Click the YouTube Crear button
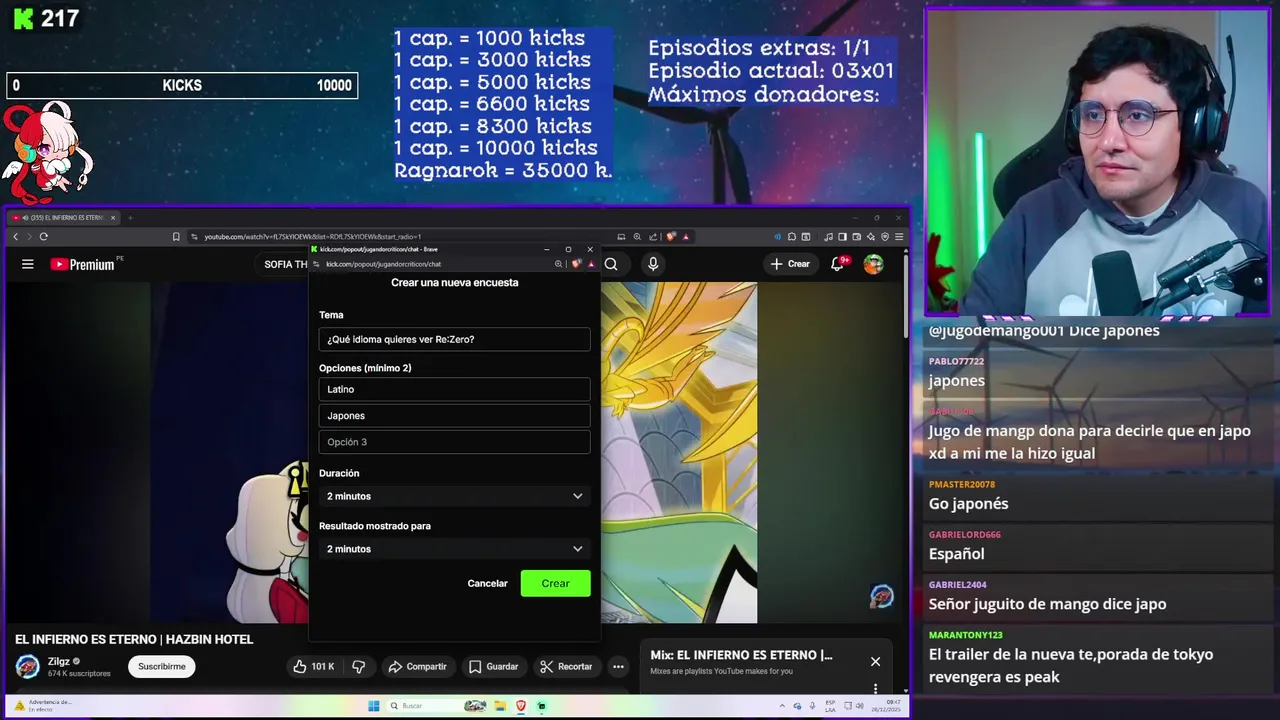 [789, 264]
